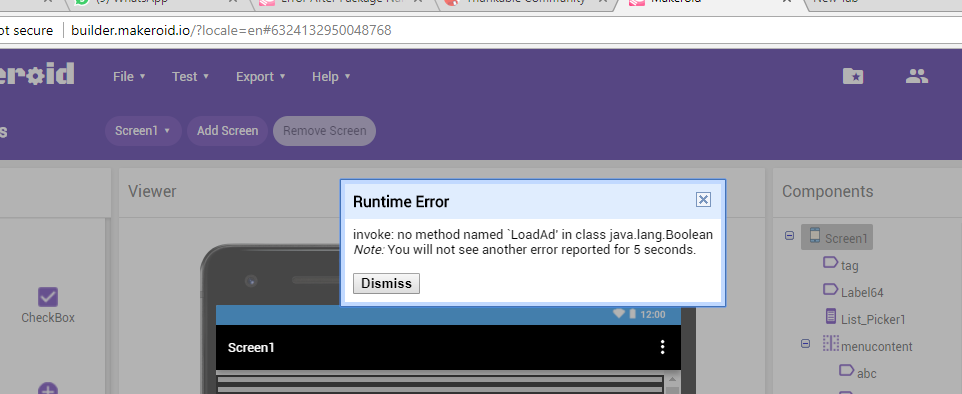
Task: Open the Export menu
Action: pos(261,77)
